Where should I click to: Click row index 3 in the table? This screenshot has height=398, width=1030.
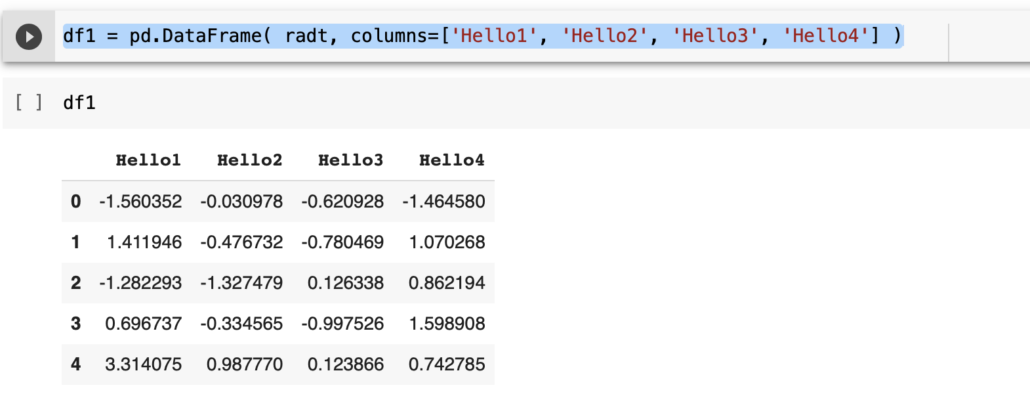click(76, 324)
